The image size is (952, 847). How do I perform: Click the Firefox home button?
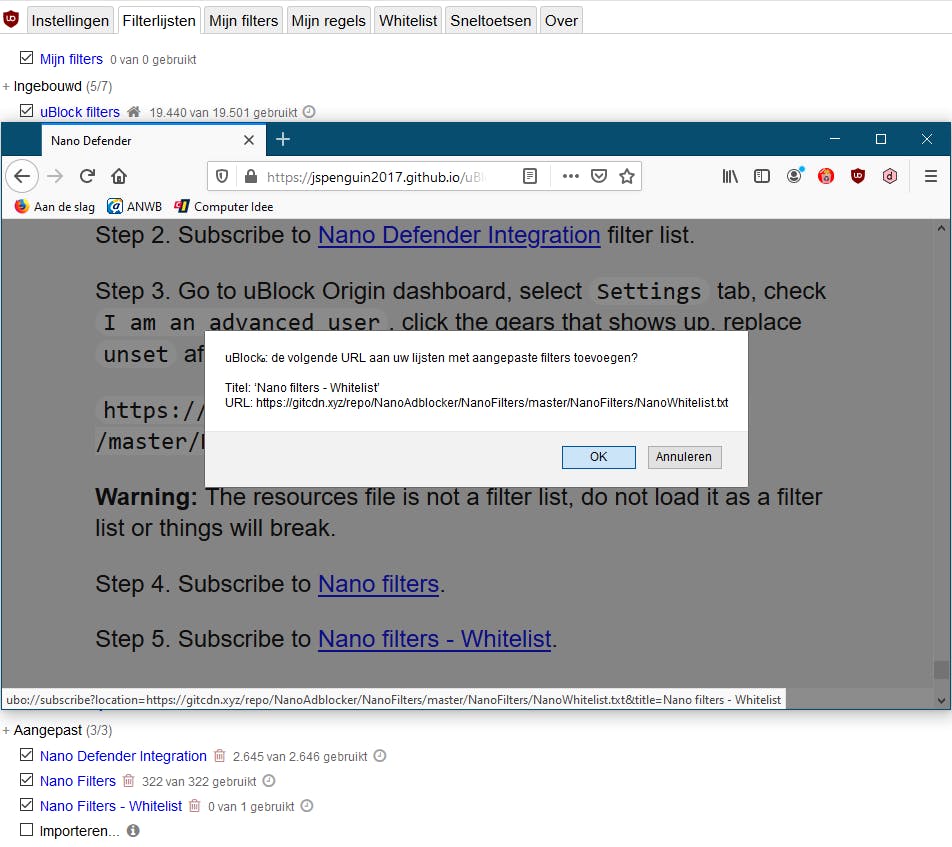tap(119, 177)
